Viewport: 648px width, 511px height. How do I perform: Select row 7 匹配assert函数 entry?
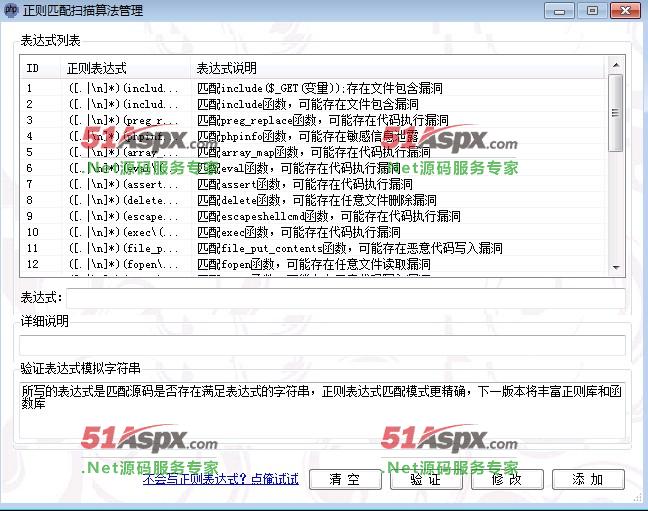[313, 184]
